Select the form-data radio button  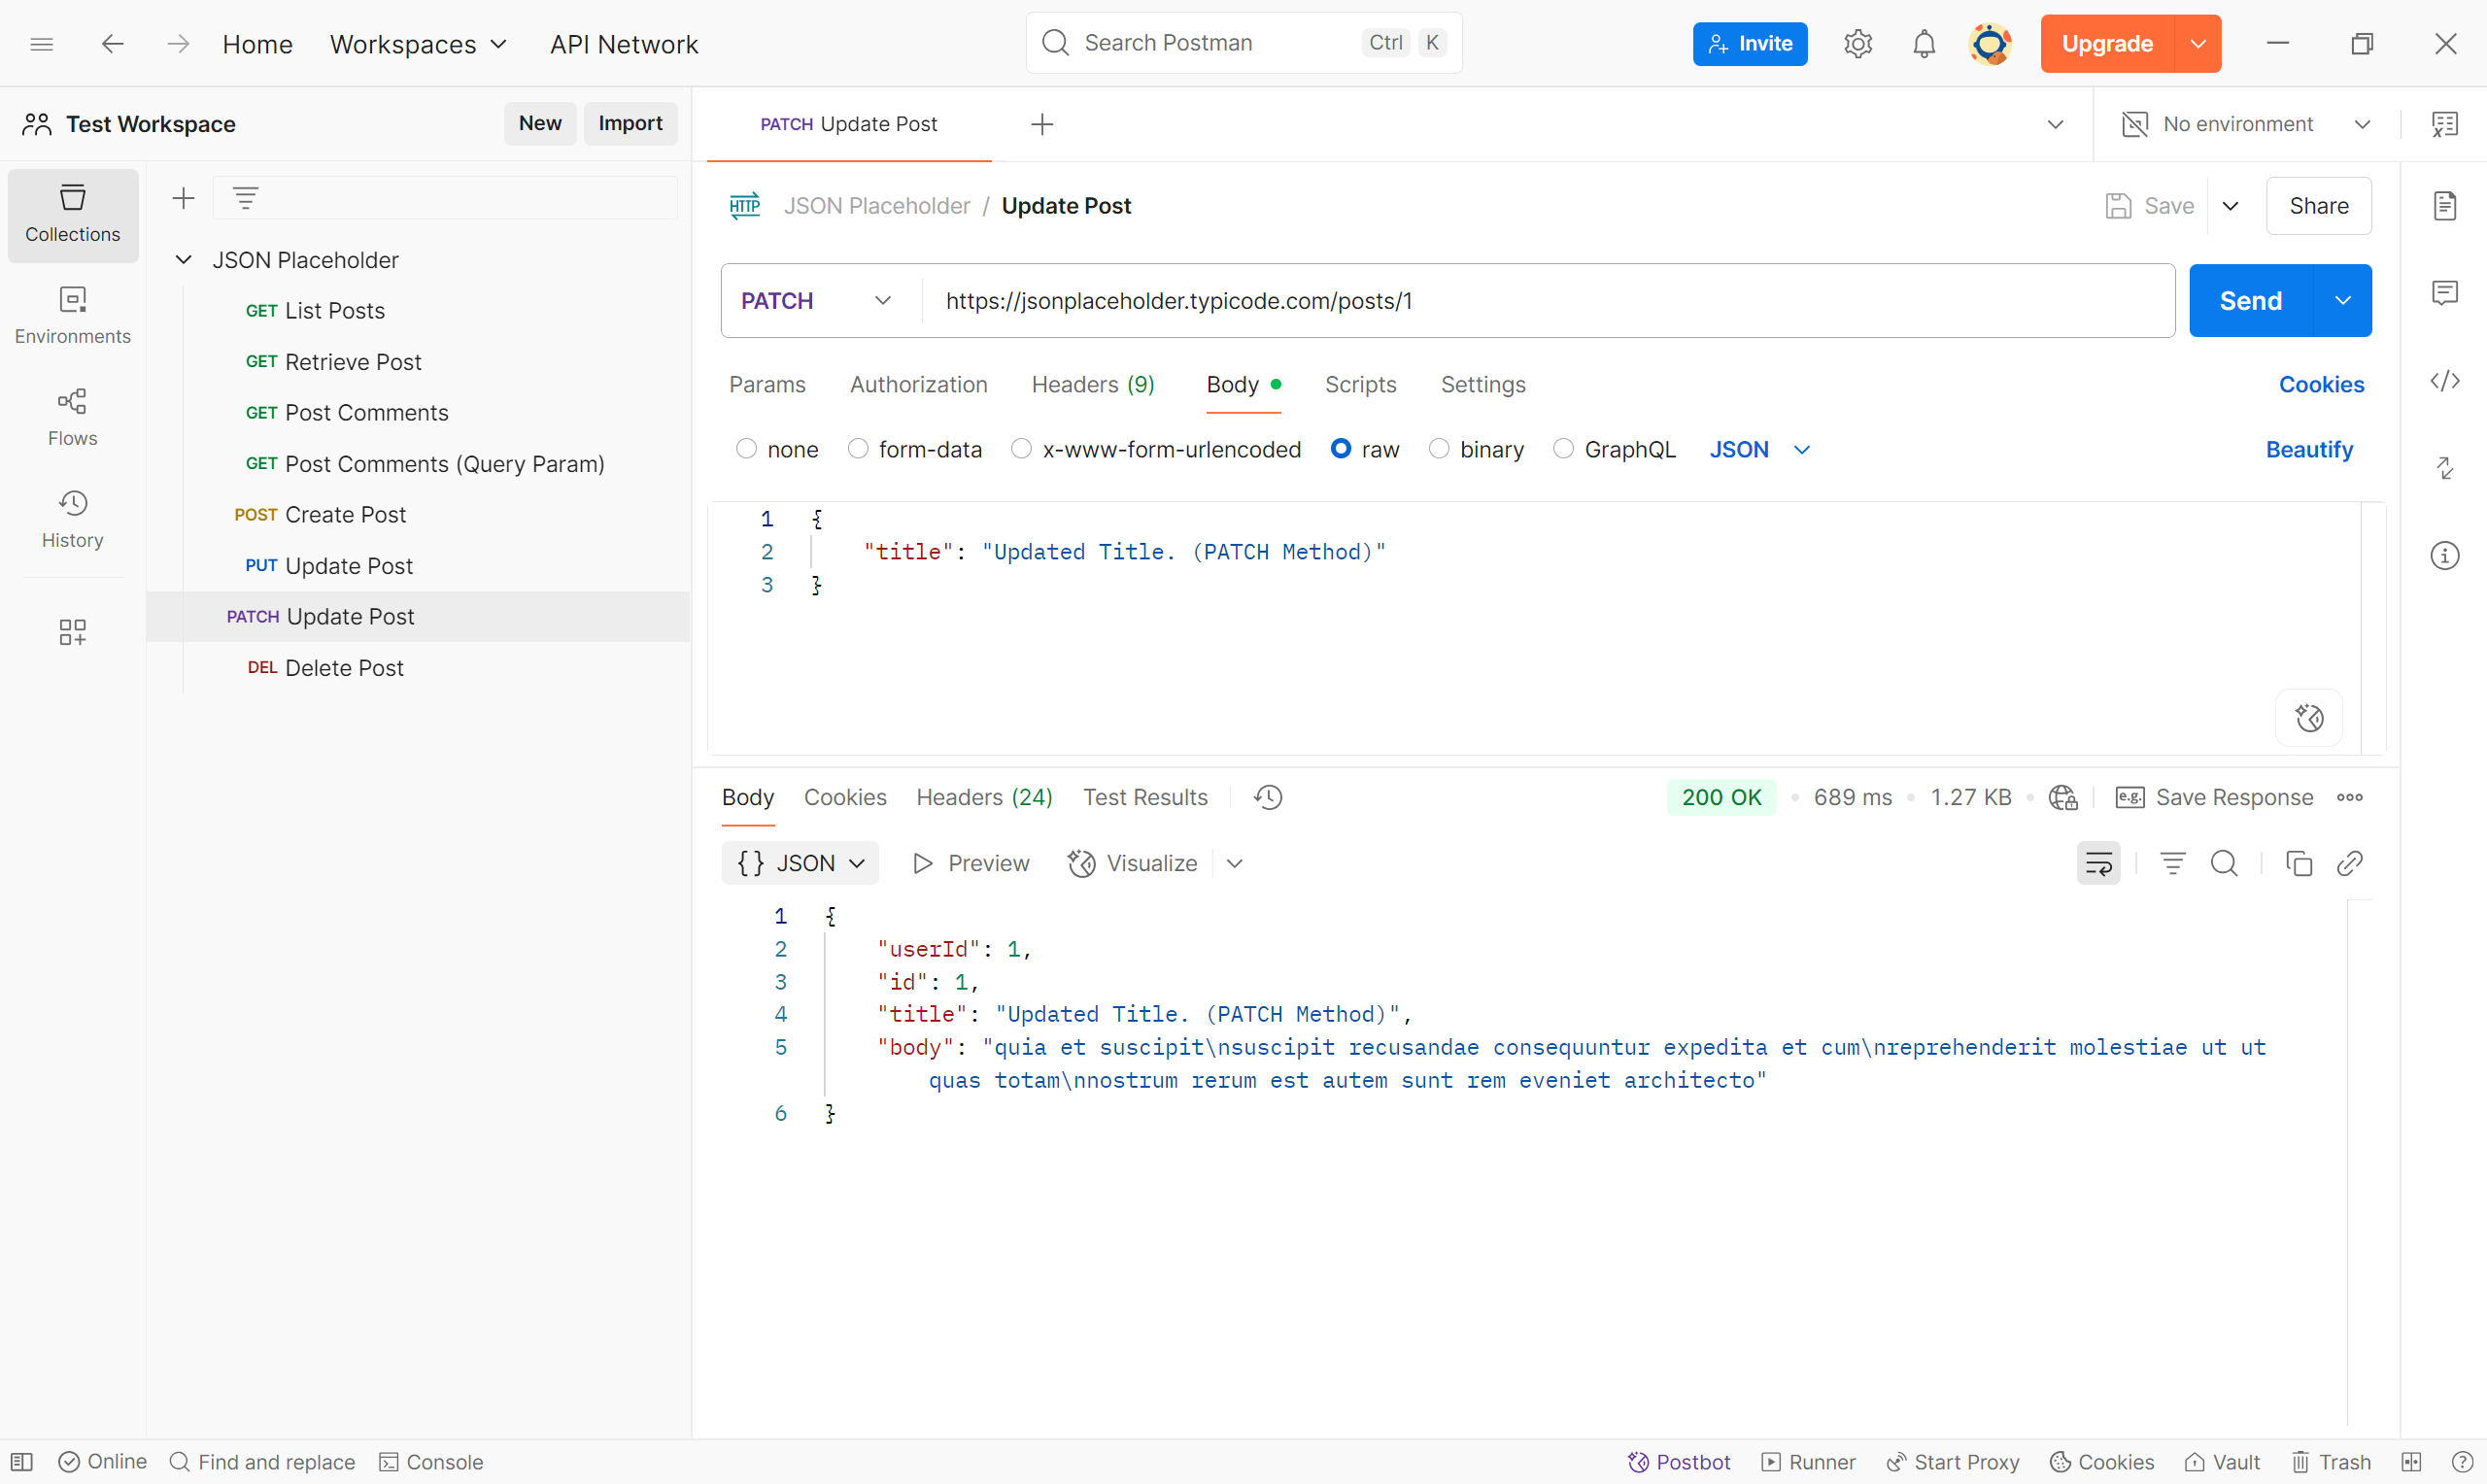click(858, 449)
